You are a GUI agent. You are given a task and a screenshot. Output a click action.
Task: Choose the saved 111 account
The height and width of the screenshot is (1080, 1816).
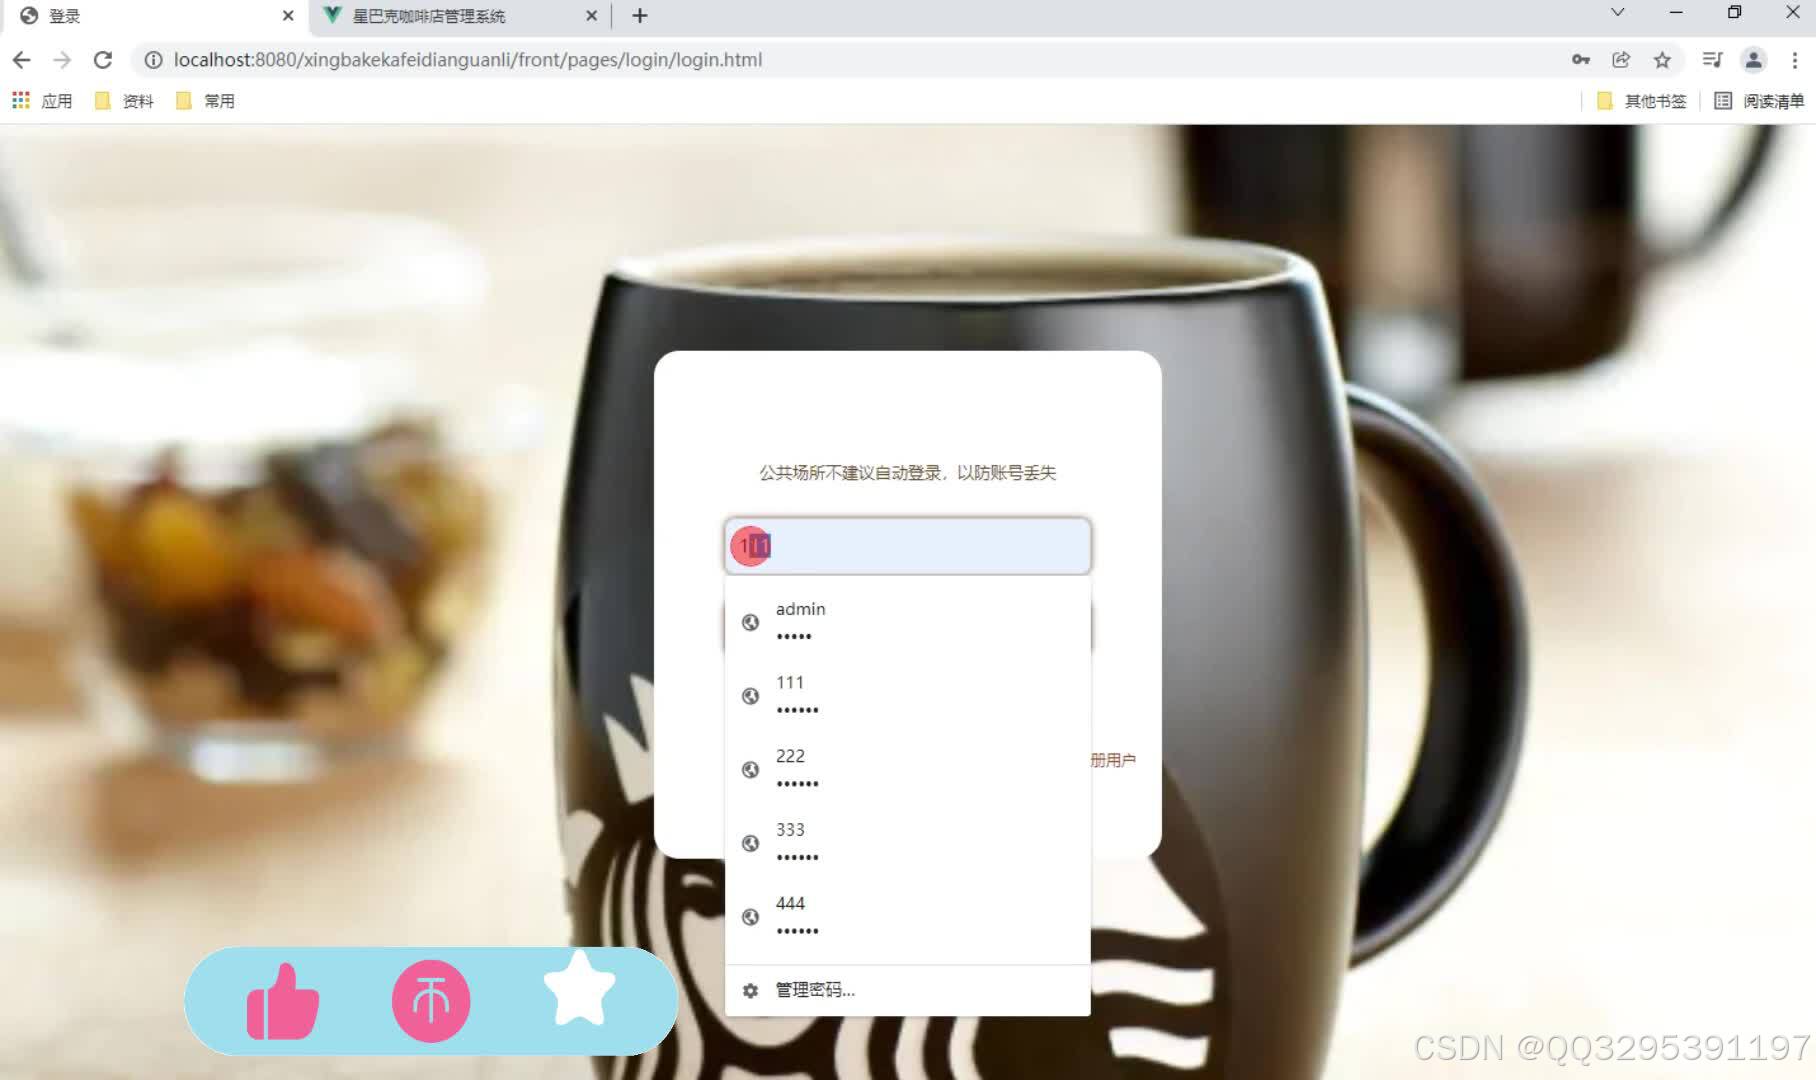pos(907,695)
